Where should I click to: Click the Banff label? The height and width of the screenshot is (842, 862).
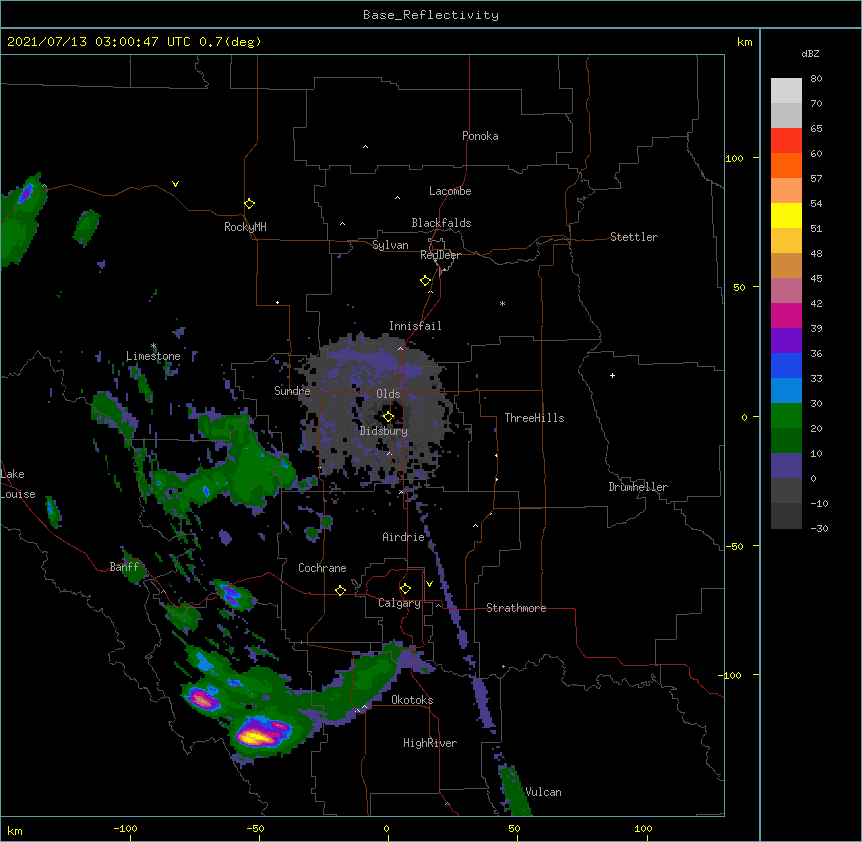(x=124, y=567)
